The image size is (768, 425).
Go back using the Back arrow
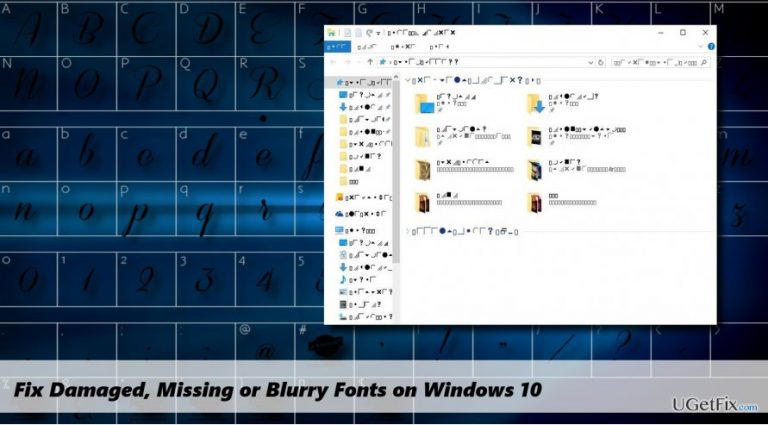pyautogui.click(x=334, y=62)
